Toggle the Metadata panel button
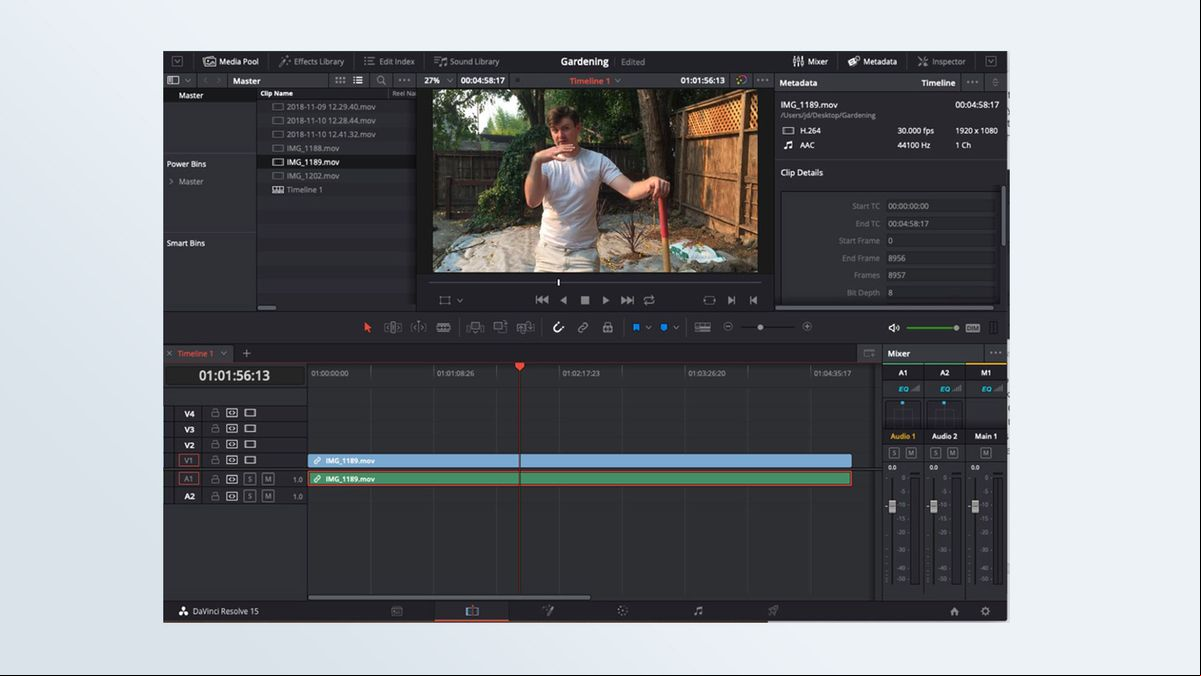The width and height of the screenshot is (1201, 676). point(872,61)
